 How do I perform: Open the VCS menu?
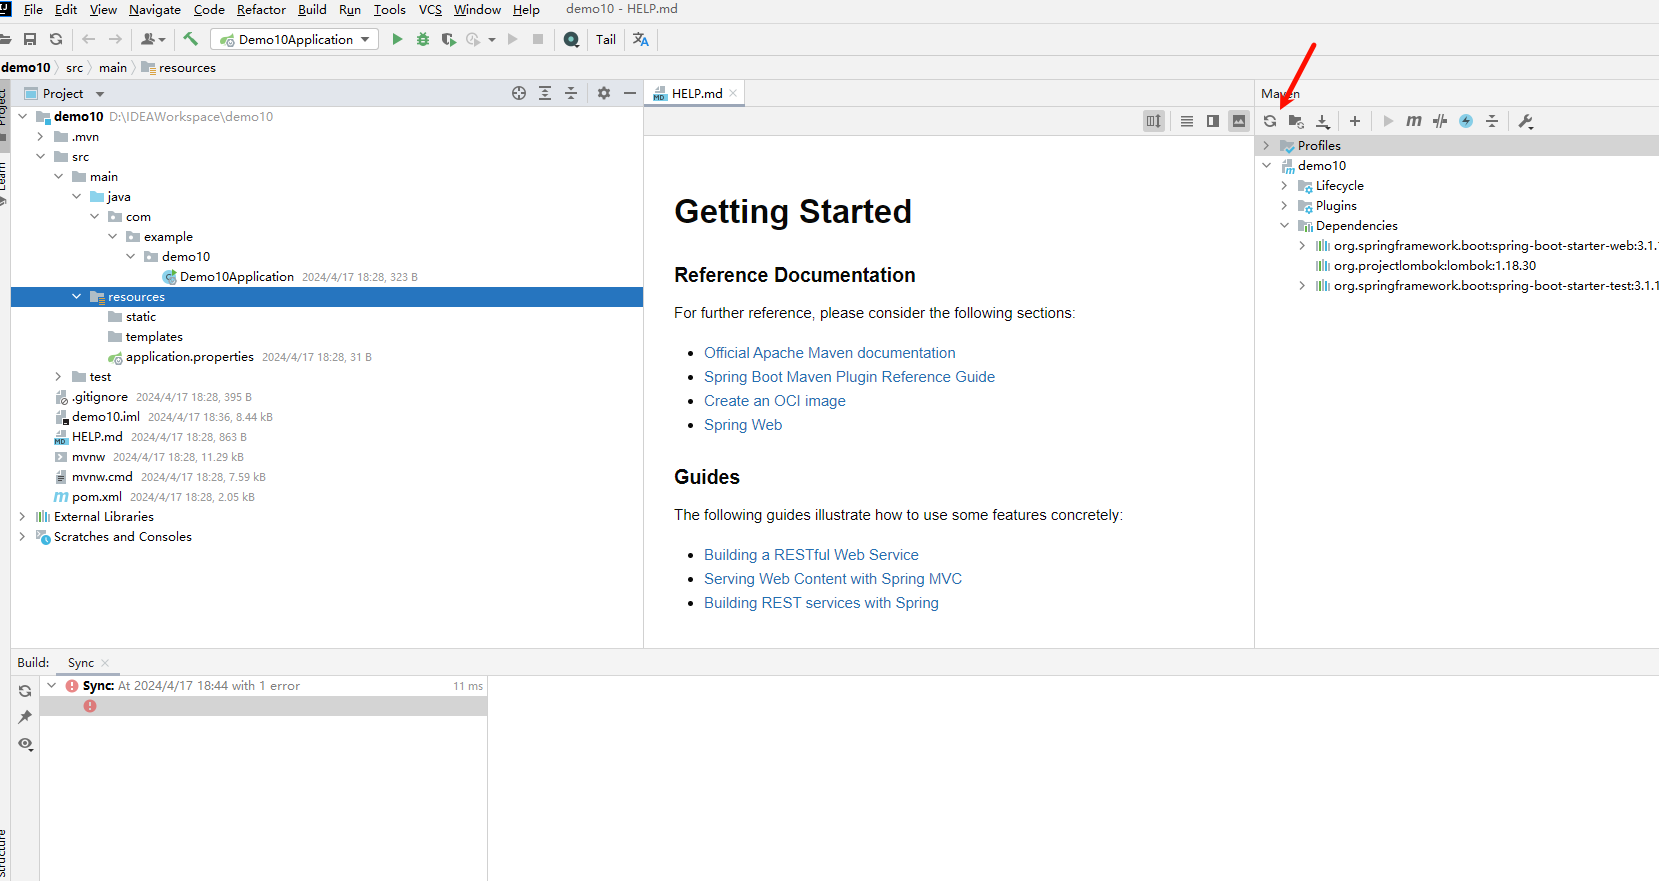430,10
